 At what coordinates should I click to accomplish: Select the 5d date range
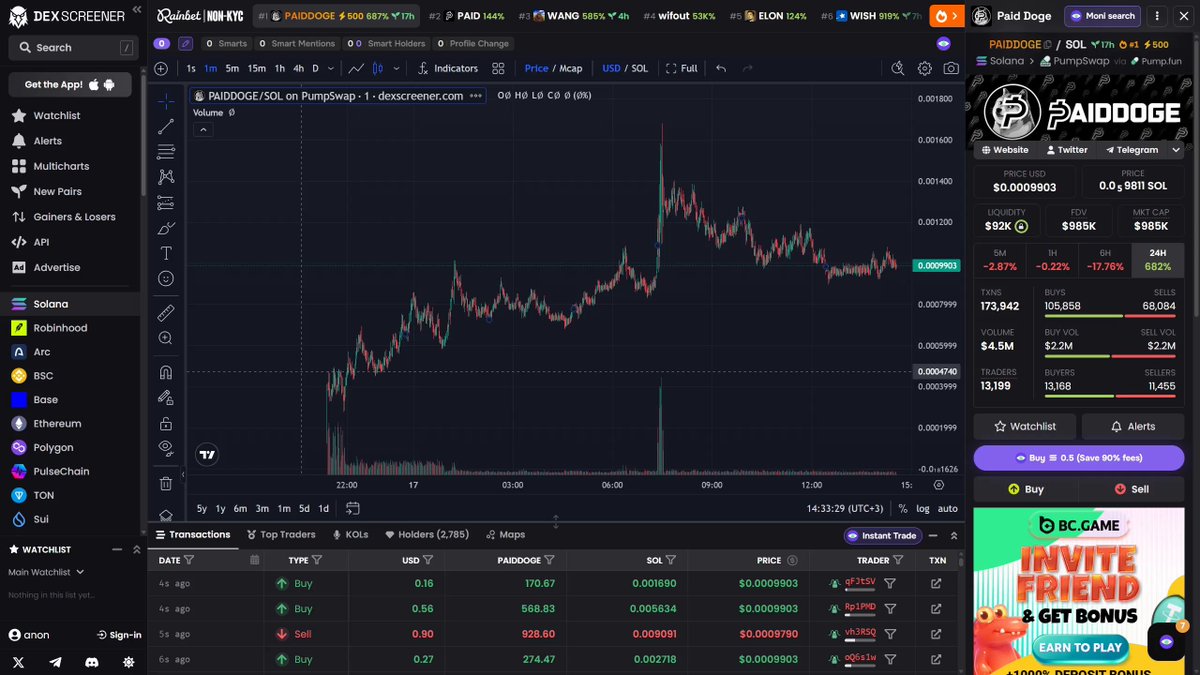[304, 508]
